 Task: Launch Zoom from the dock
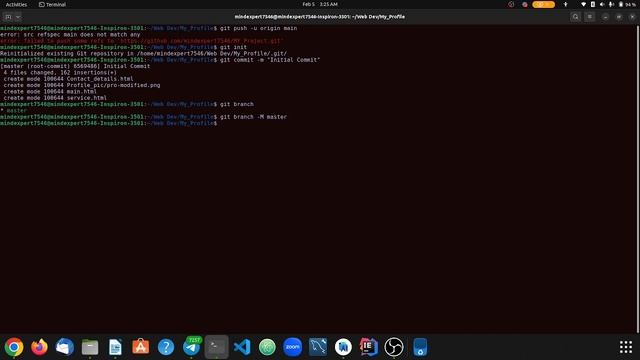(x=293, y=347)
